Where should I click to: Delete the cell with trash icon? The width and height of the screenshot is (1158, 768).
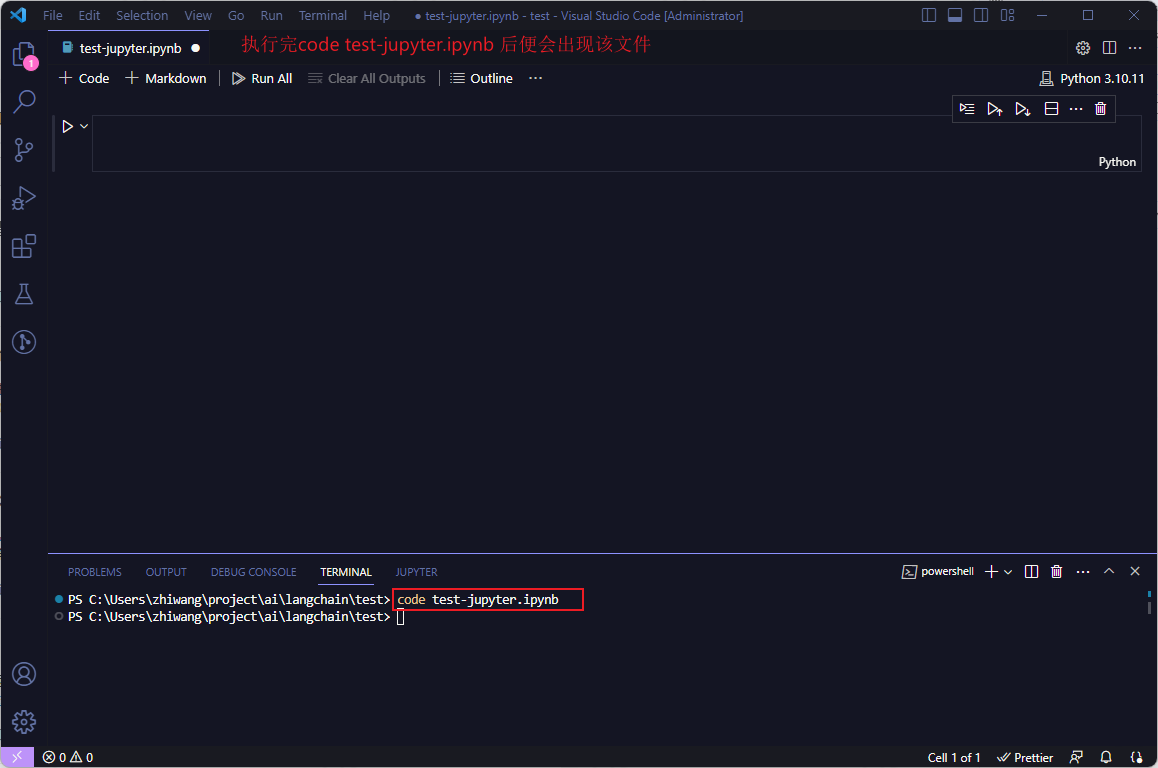1100,109
